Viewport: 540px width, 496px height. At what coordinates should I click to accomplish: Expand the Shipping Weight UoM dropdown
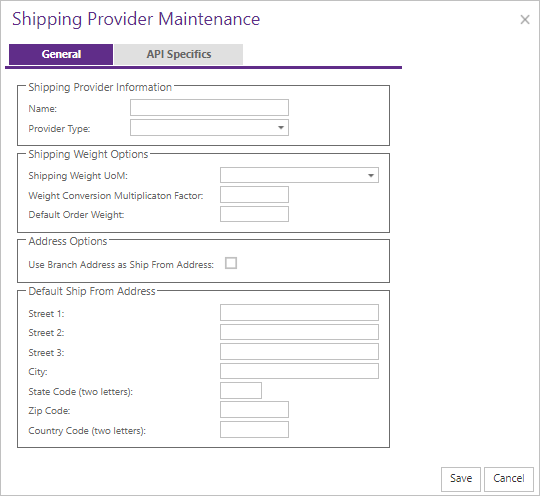[371, 175]
